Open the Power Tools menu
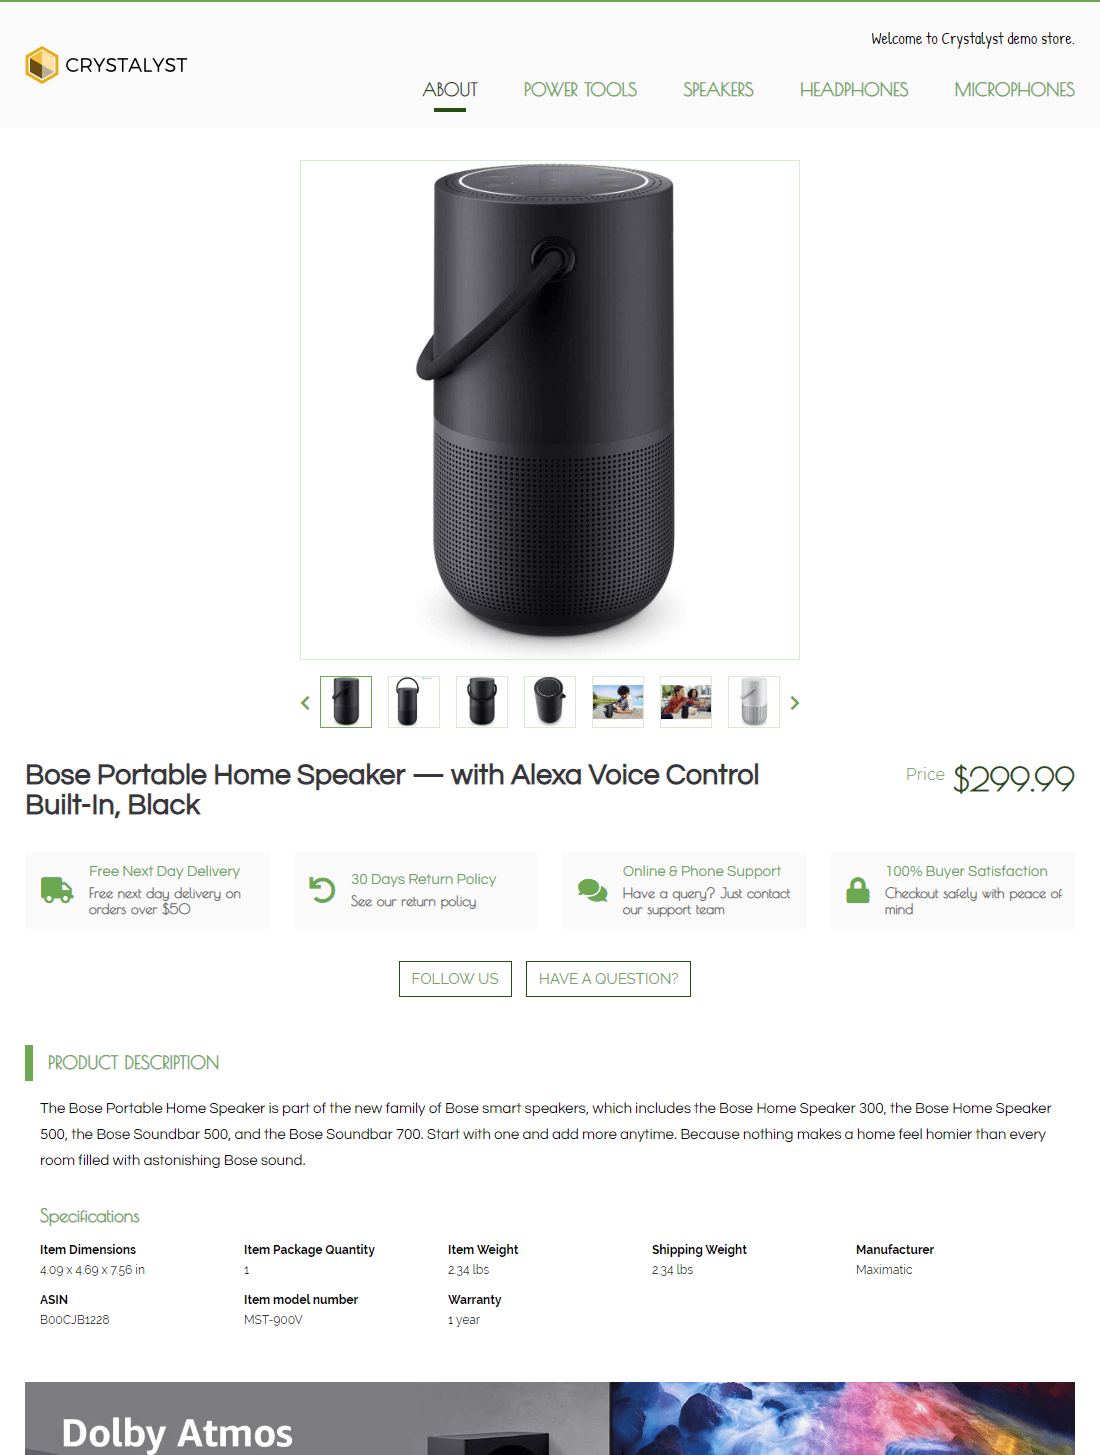This screenshot has width=1100, height=1455. pos(580,90)
